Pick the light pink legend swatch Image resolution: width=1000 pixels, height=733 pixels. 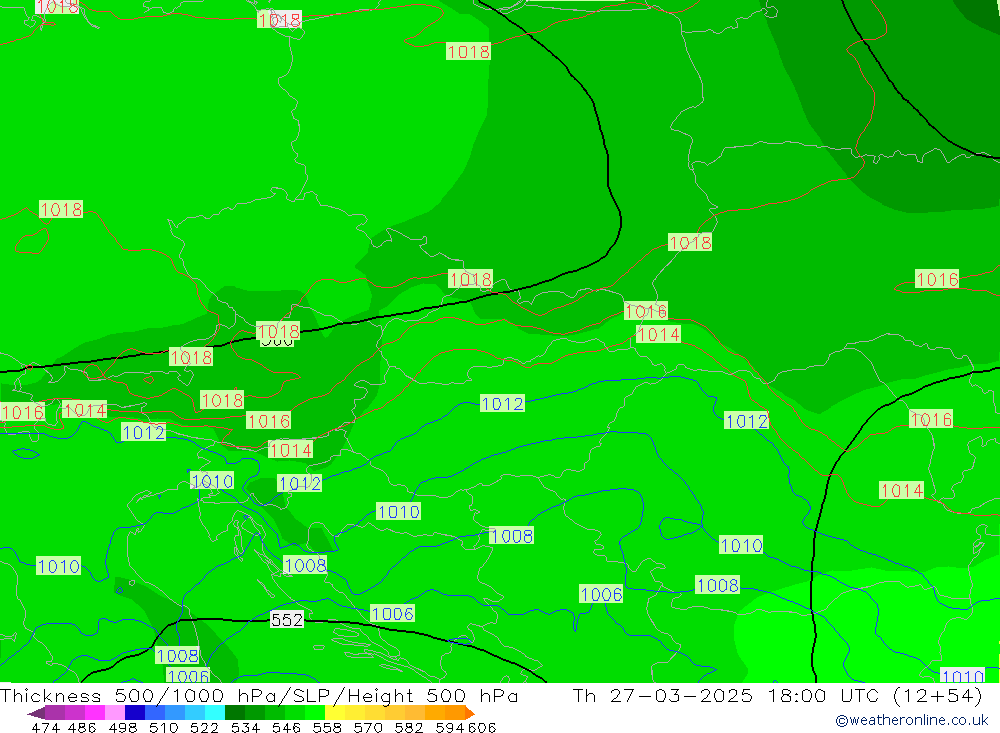[113, 713]
